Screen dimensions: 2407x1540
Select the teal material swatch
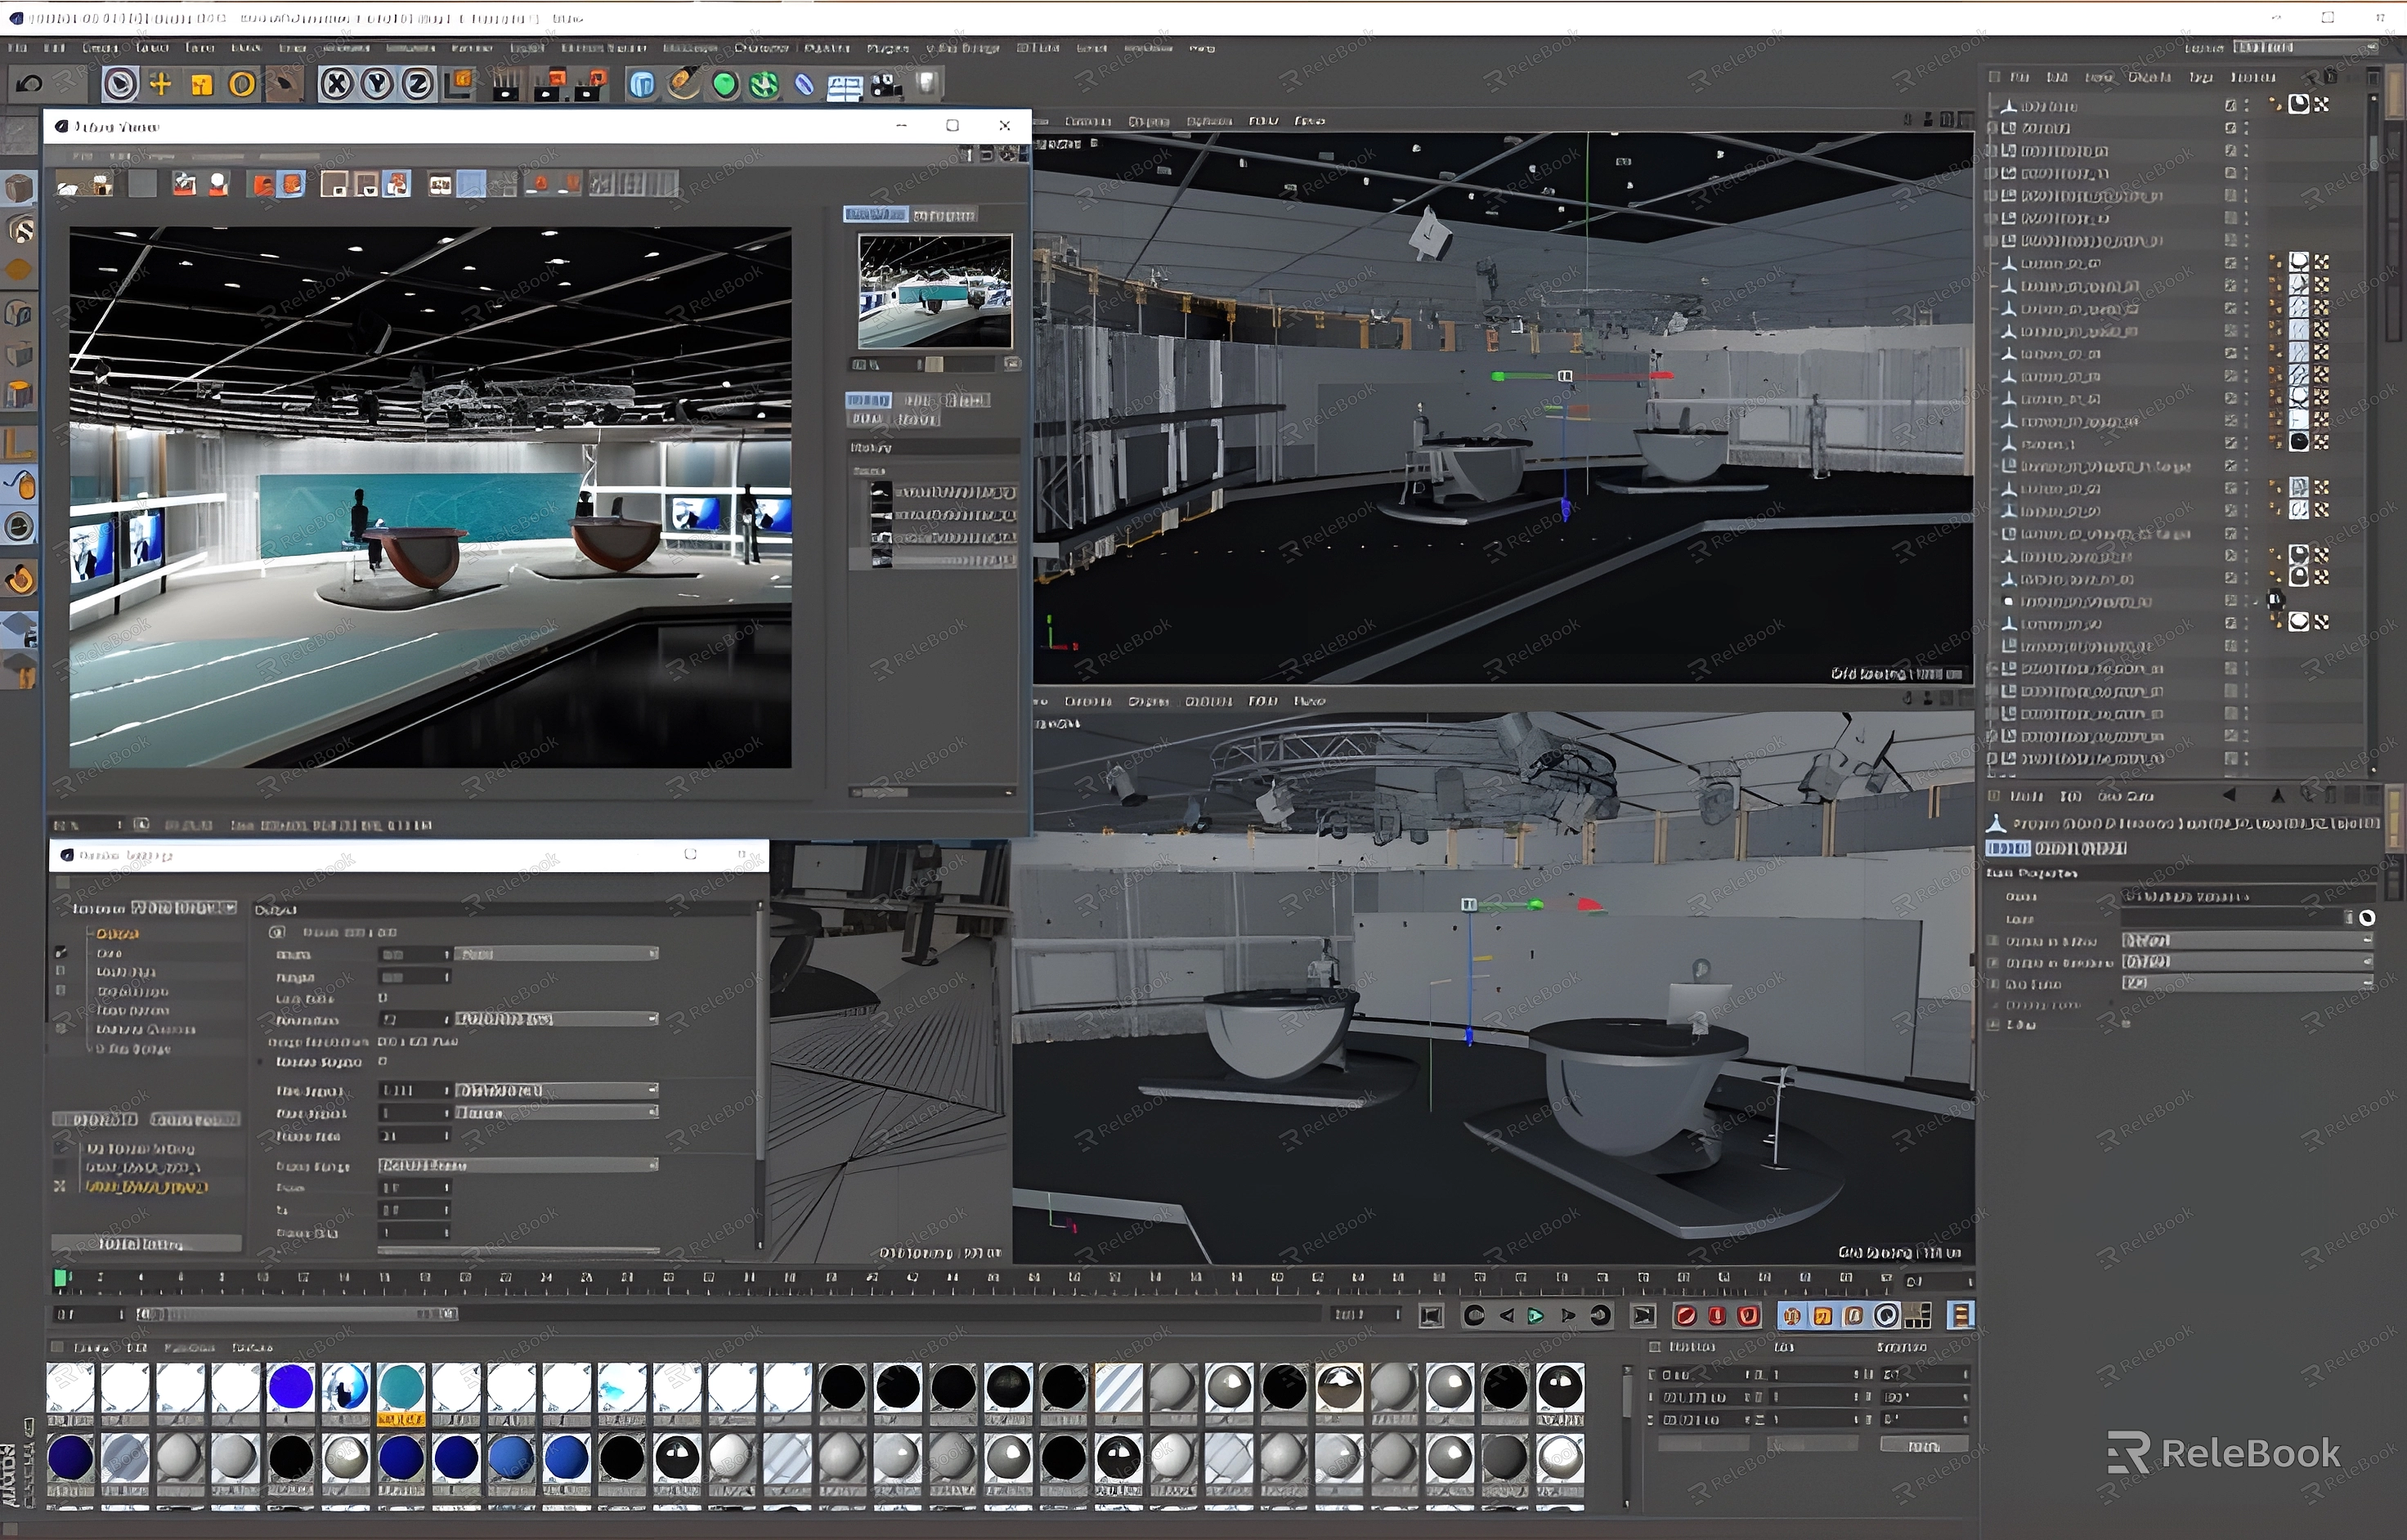(401, 1387)
